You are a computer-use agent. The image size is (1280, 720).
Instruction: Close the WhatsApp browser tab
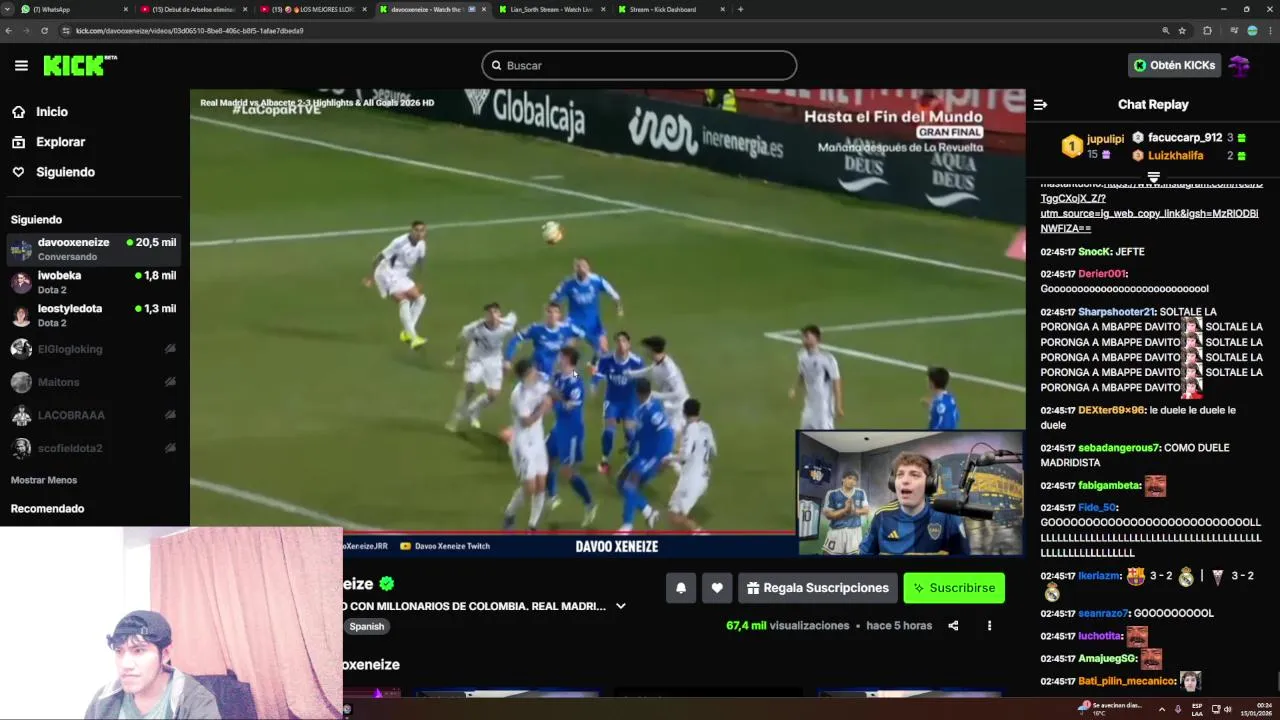(x=126, y=9)
